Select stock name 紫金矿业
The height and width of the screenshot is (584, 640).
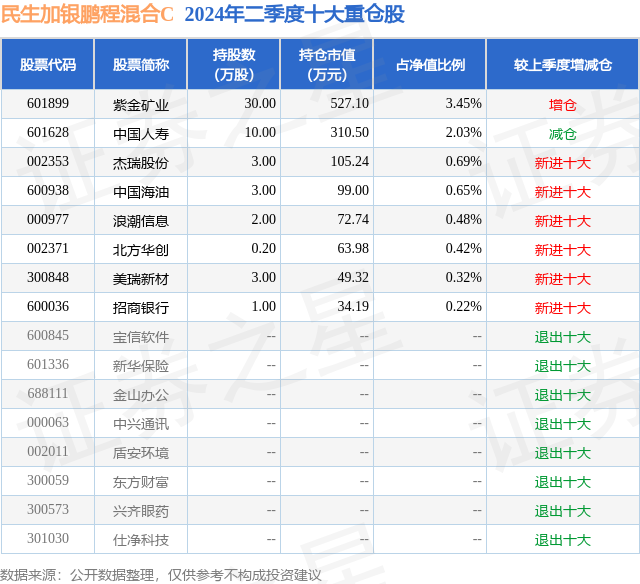pos(141,105)
